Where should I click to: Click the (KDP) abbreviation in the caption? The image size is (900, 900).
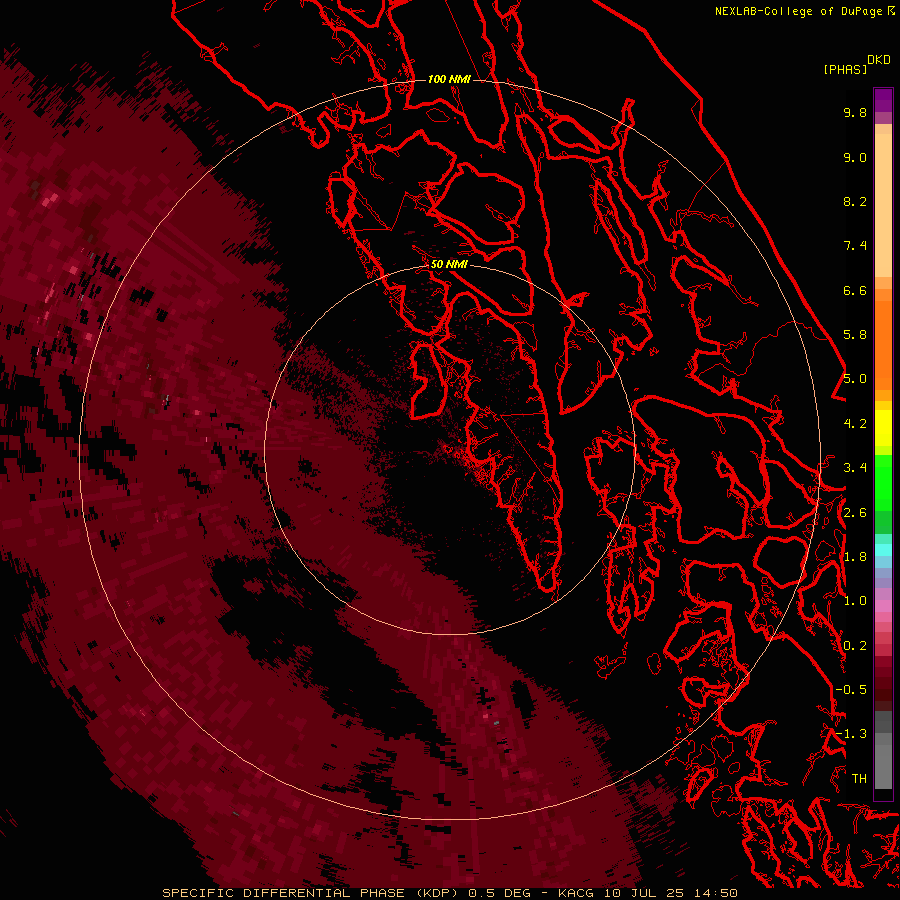pos(437,893)
